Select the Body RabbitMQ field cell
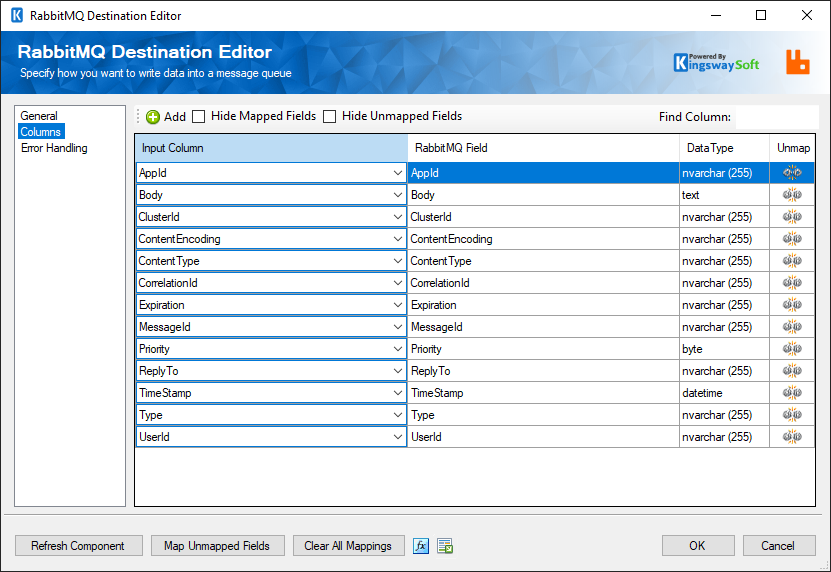The image size is (831, 572). (x=544, y=195)
